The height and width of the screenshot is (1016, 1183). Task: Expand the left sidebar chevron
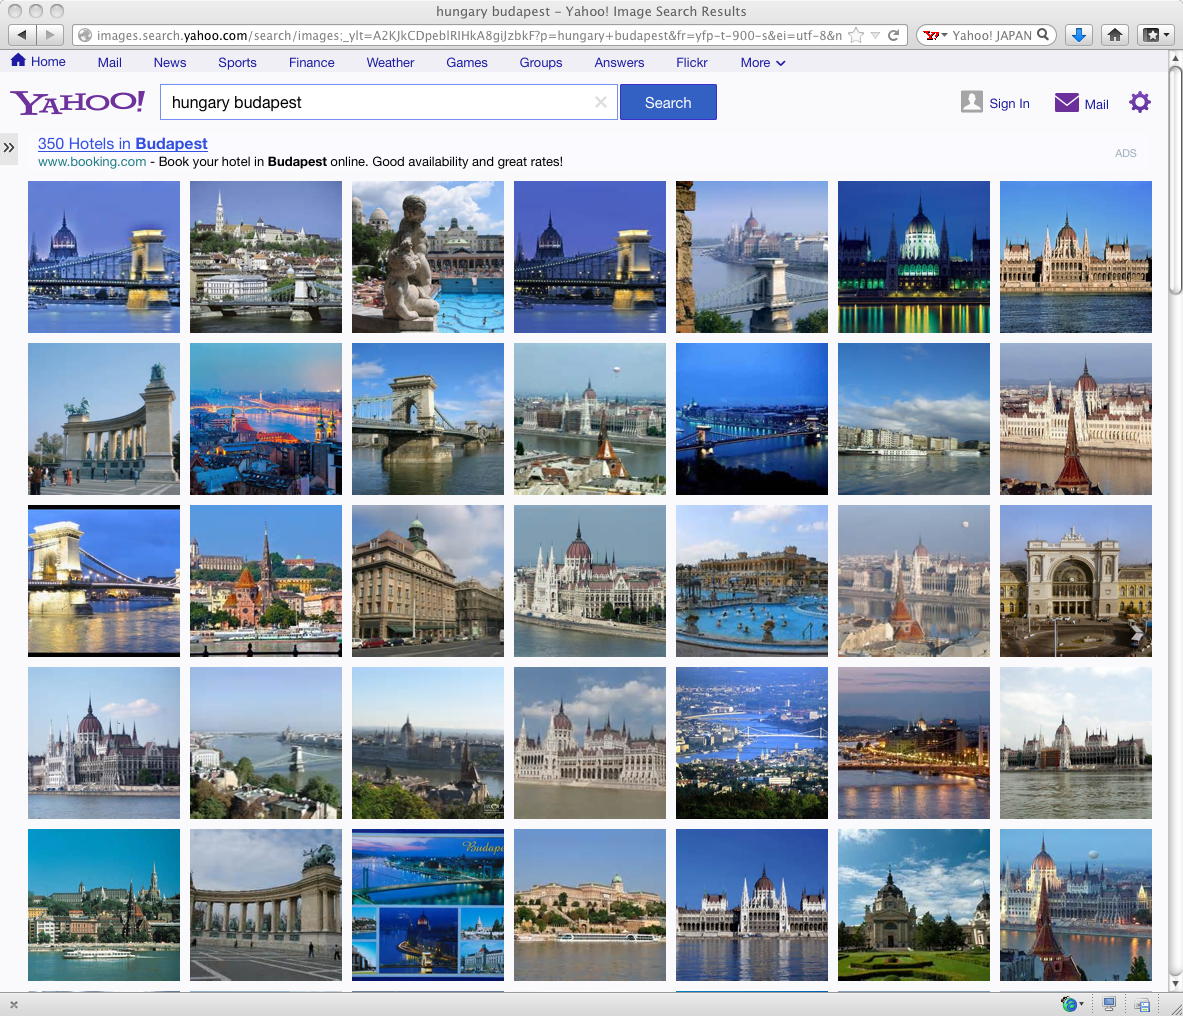click(8, 148)
